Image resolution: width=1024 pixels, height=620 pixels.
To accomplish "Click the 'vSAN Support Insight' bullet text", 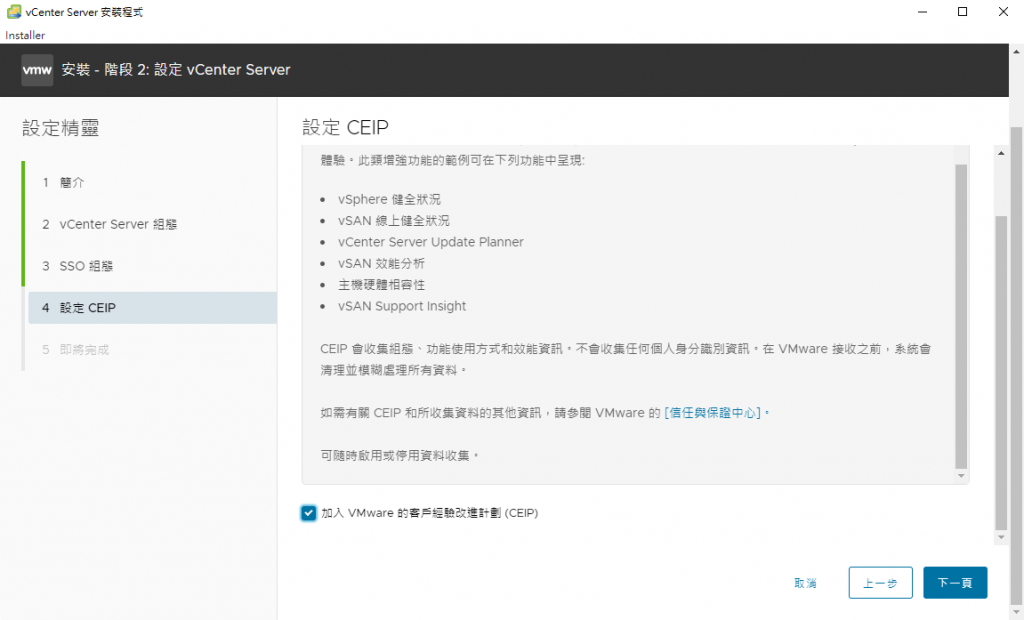I will [x=402, y=306].
